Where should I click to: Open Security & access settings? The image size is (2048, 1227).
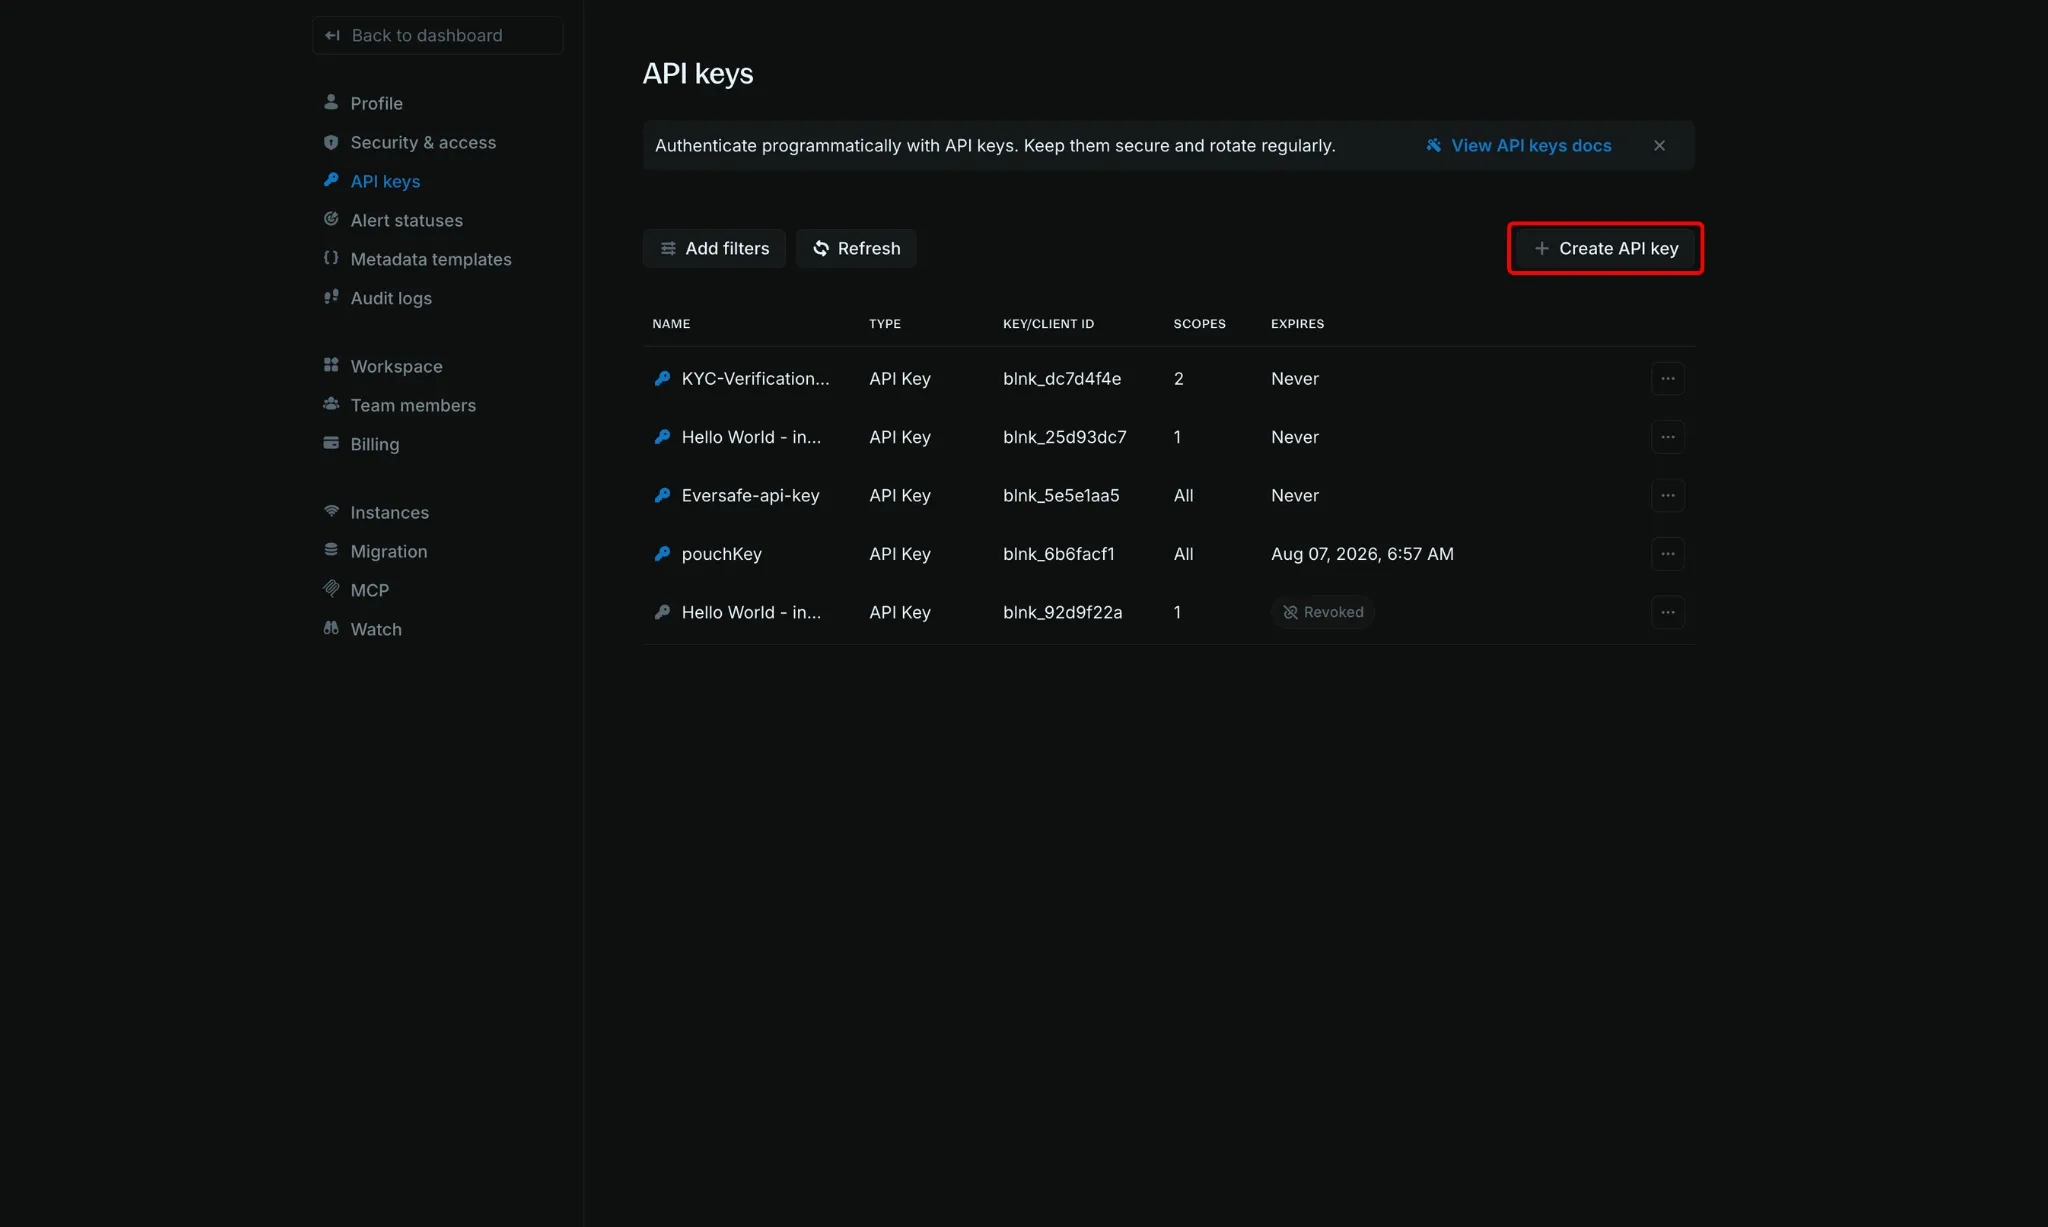coord(423,142)
